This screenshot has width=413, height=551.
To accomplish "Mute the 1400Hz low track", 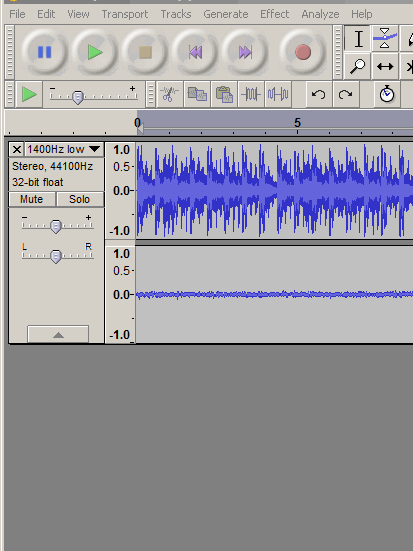I will coord(32,199).
